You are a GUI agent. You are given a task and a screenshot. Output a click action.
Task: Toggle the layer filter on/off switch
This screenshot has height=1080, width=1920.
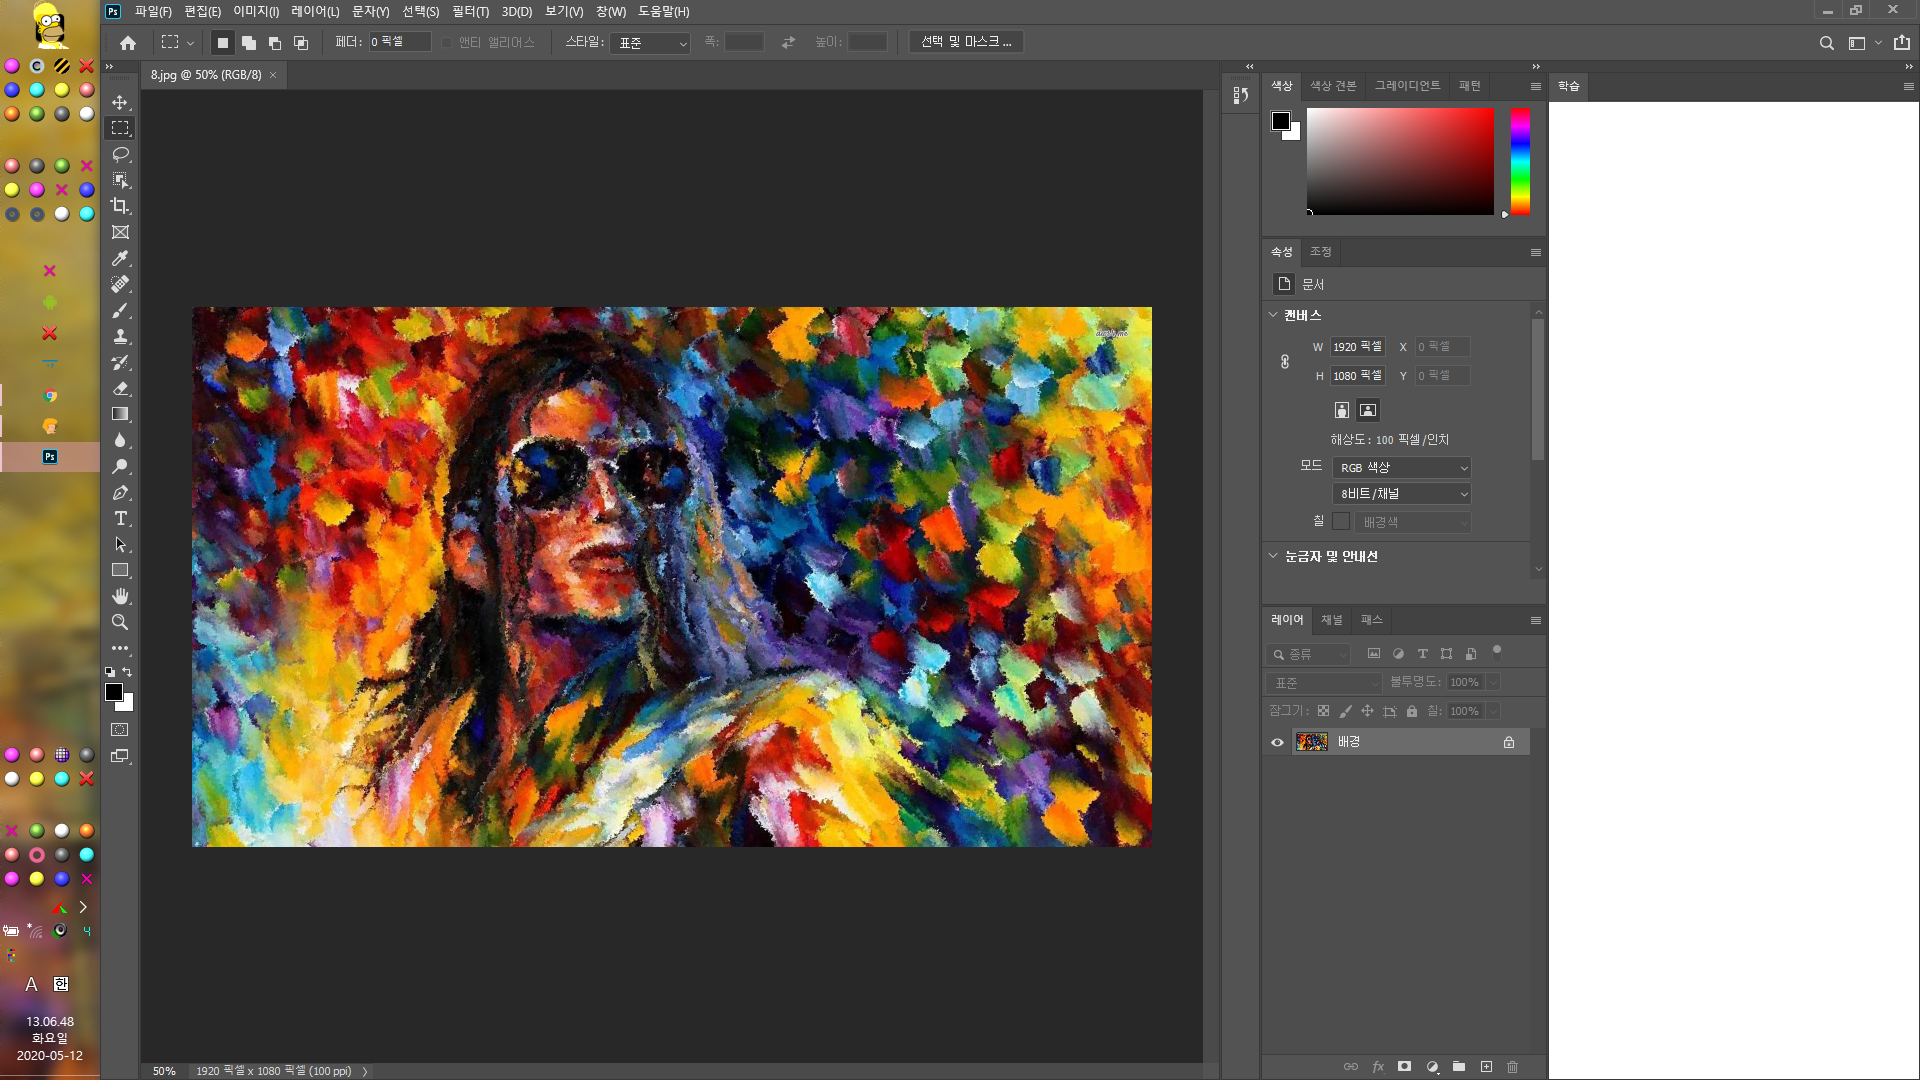(x=1497, y=652)
